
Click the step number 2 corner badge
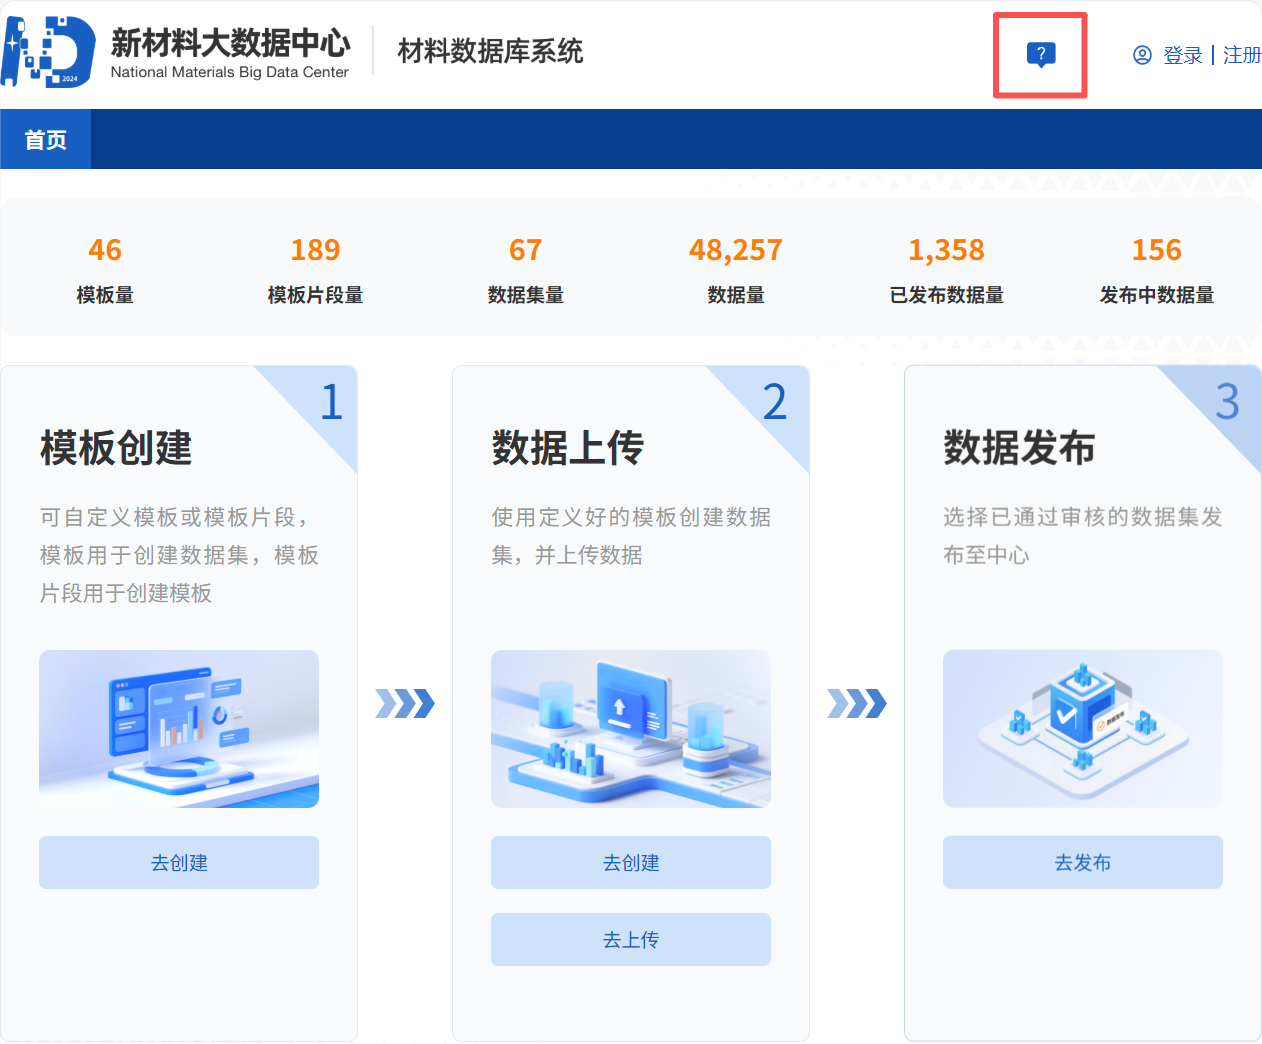click(x=774, y=402)
